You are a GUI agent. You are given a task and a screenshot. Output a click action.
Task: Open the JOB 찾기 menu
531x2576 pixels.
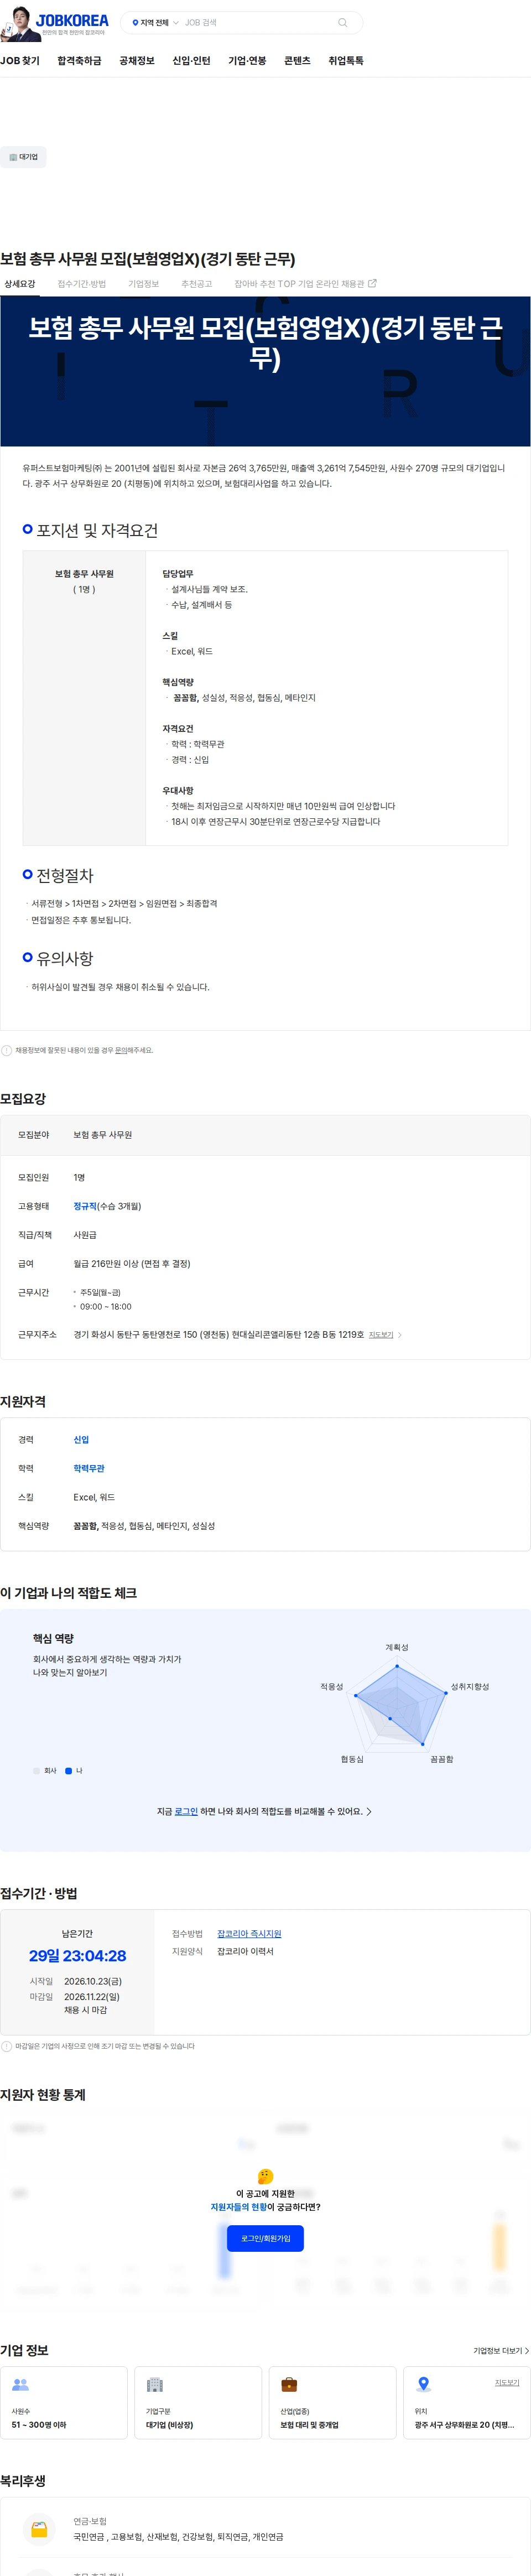[x=20, y=61]
